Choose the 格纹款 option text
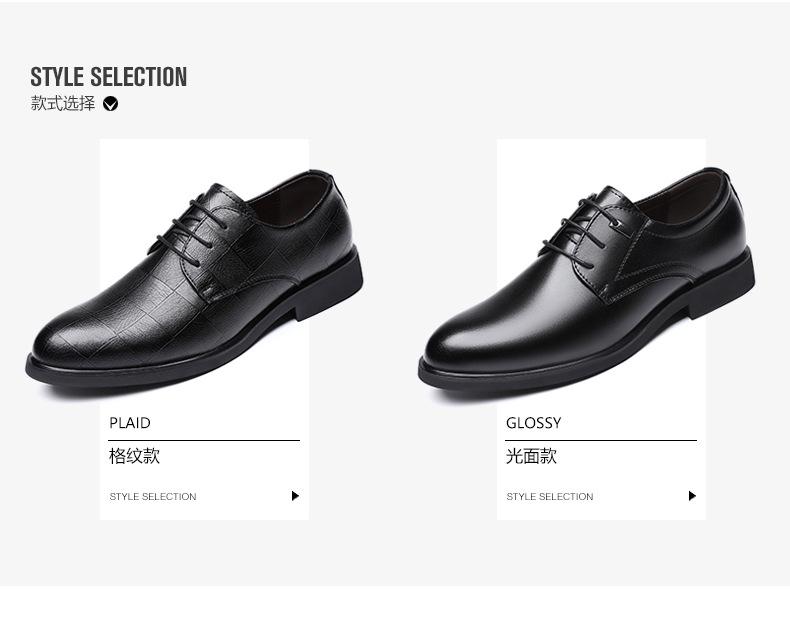790x625 pixels. click(x=134, y=456)
